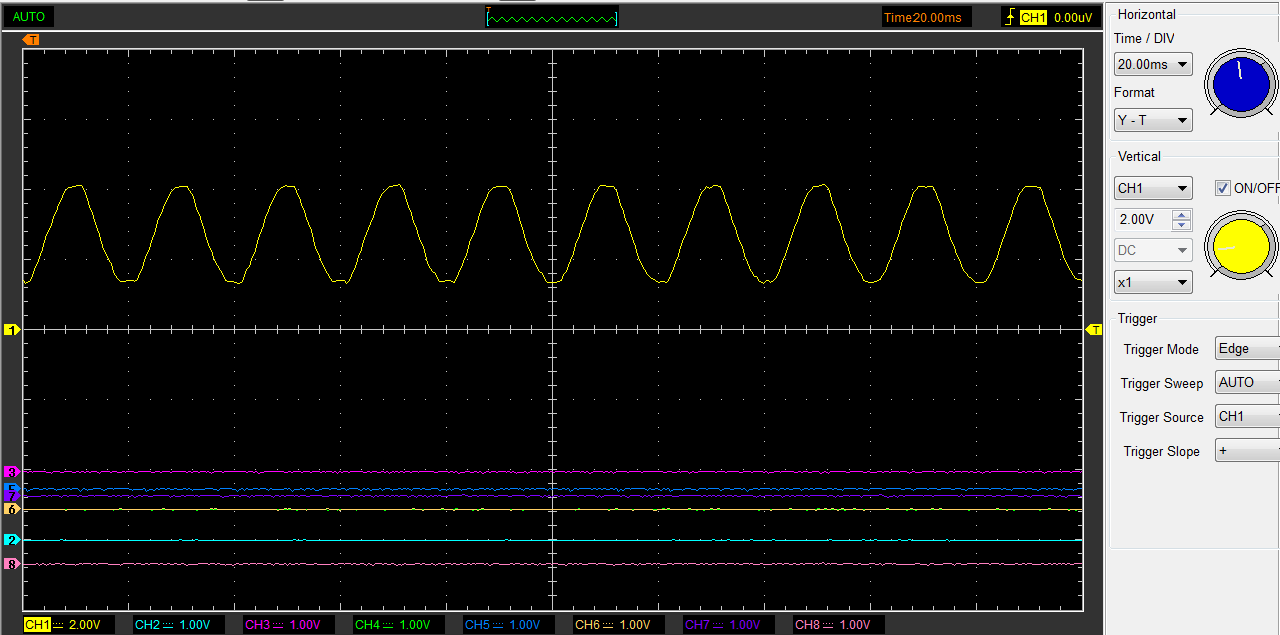Screen dimensions: 1280x635
Task: Open the Trigger Sweep AUTO dropdown
Action: [x=1246, y=383]
